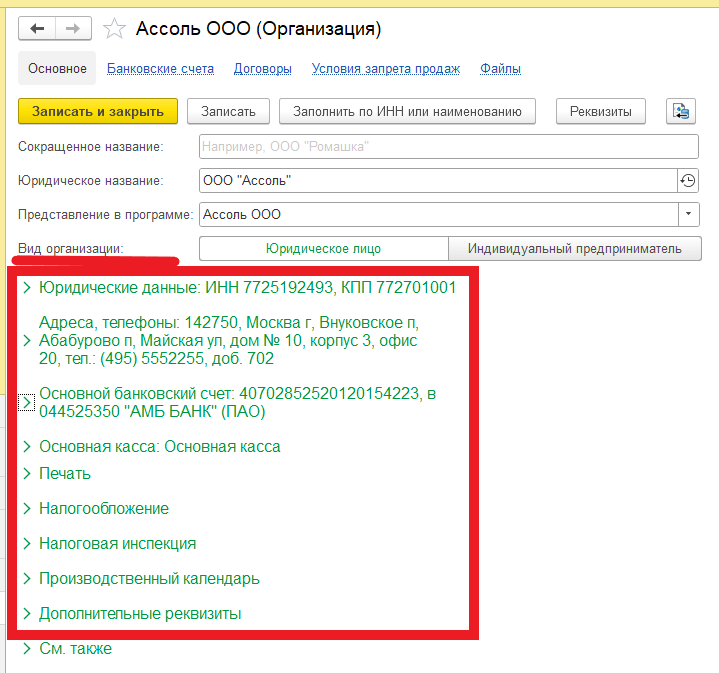Click the Записать button
This screenshot has height=673, width=719.
pos(228,111)
